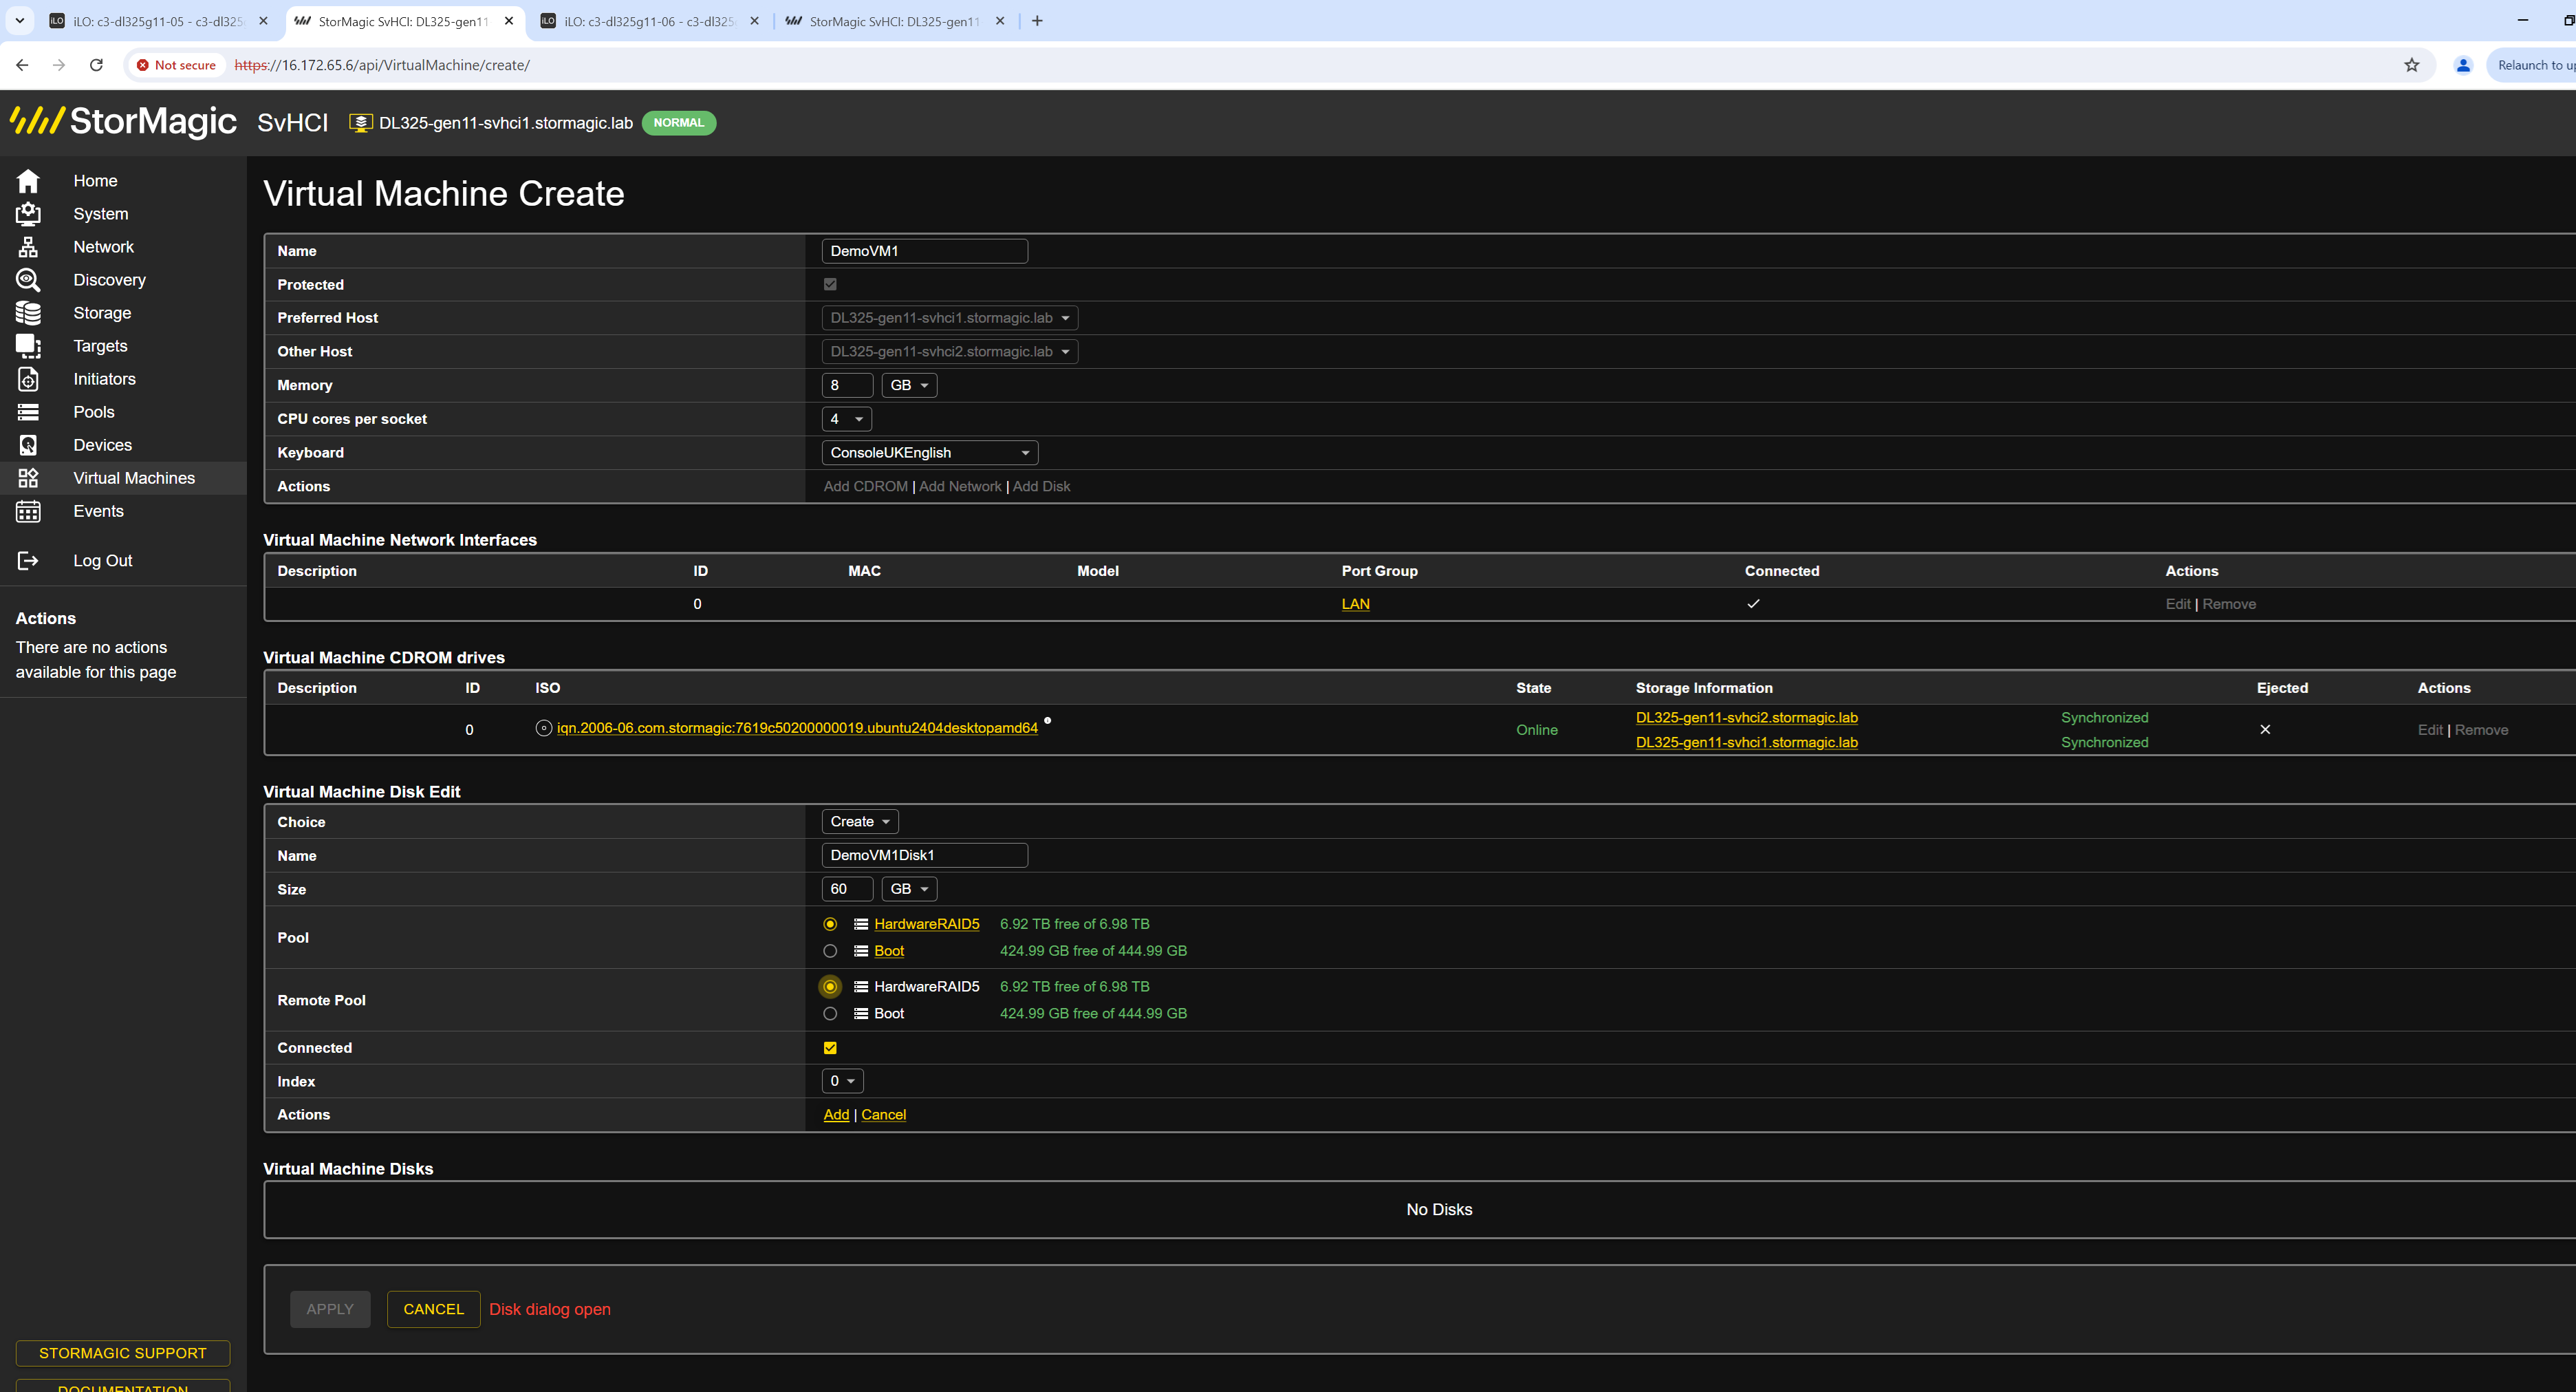The height and width of the screenshot is (1392, 2576).
Task: Click the ISO disc icon in the CDROM row
Action: click(x=544, y=728)
